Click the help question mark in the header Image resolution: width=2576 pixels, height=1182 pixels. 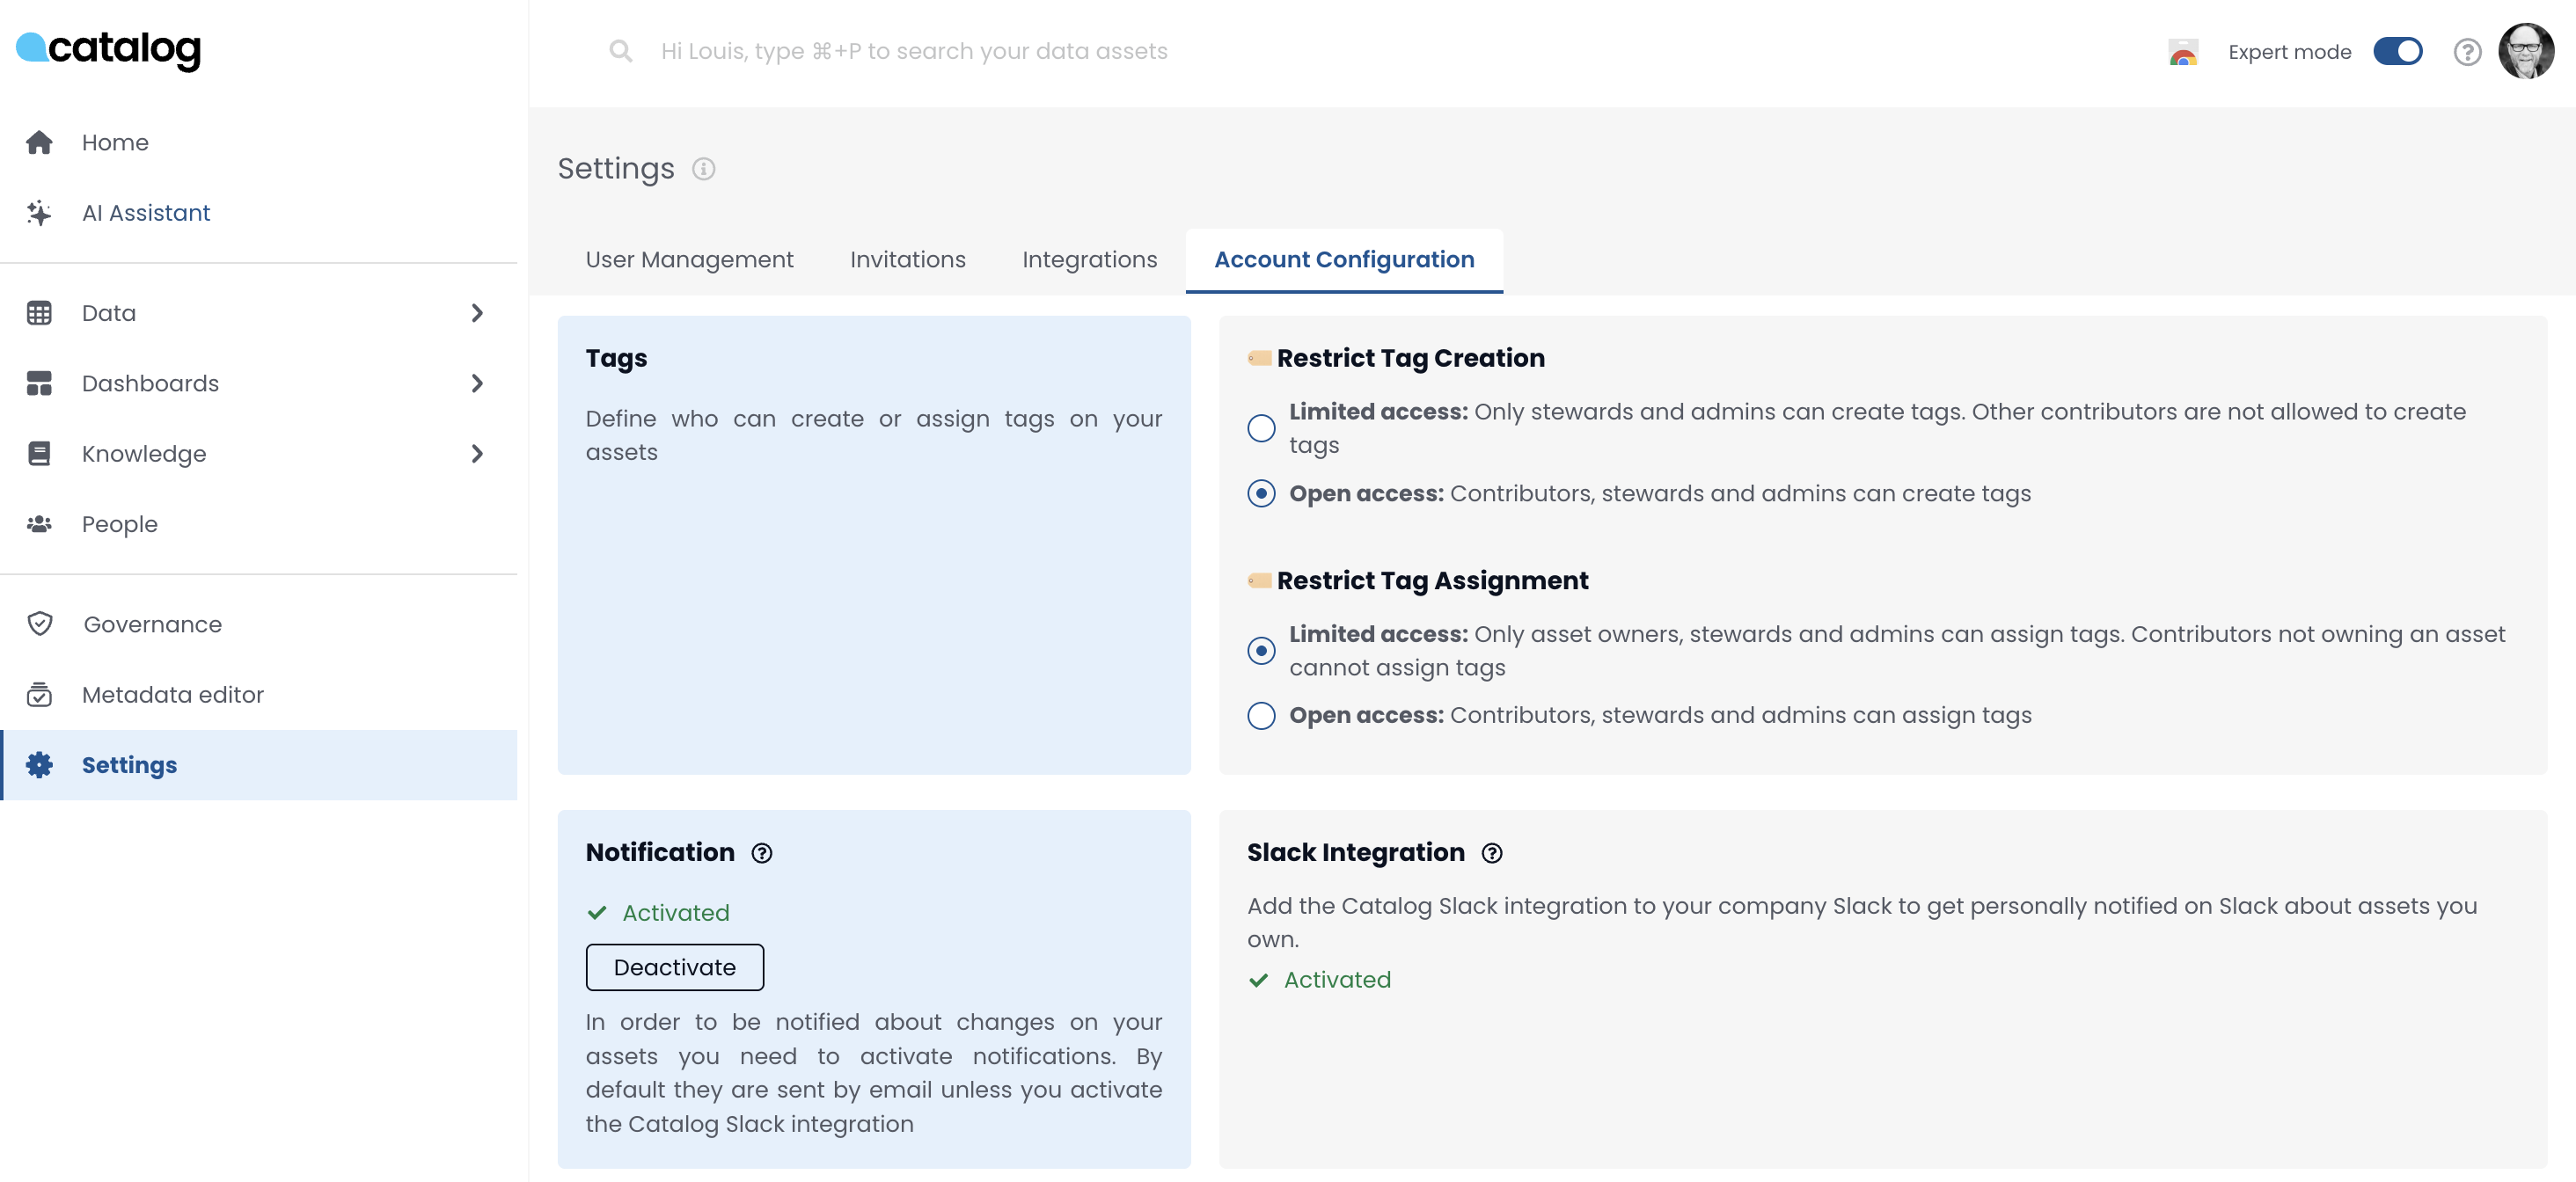[x=2467, y=52]
